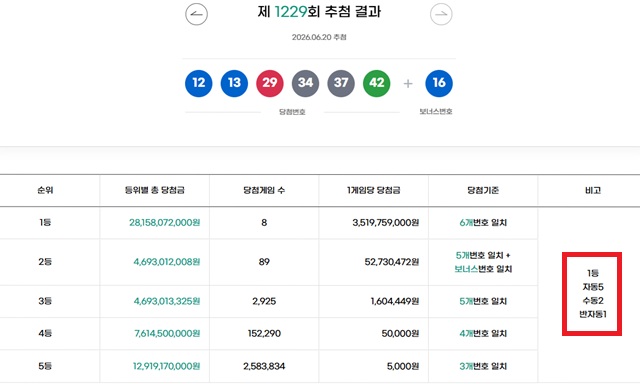
Task: Go to next draw with right arrow
Action: pyautogui.click(x=441, y=14)
